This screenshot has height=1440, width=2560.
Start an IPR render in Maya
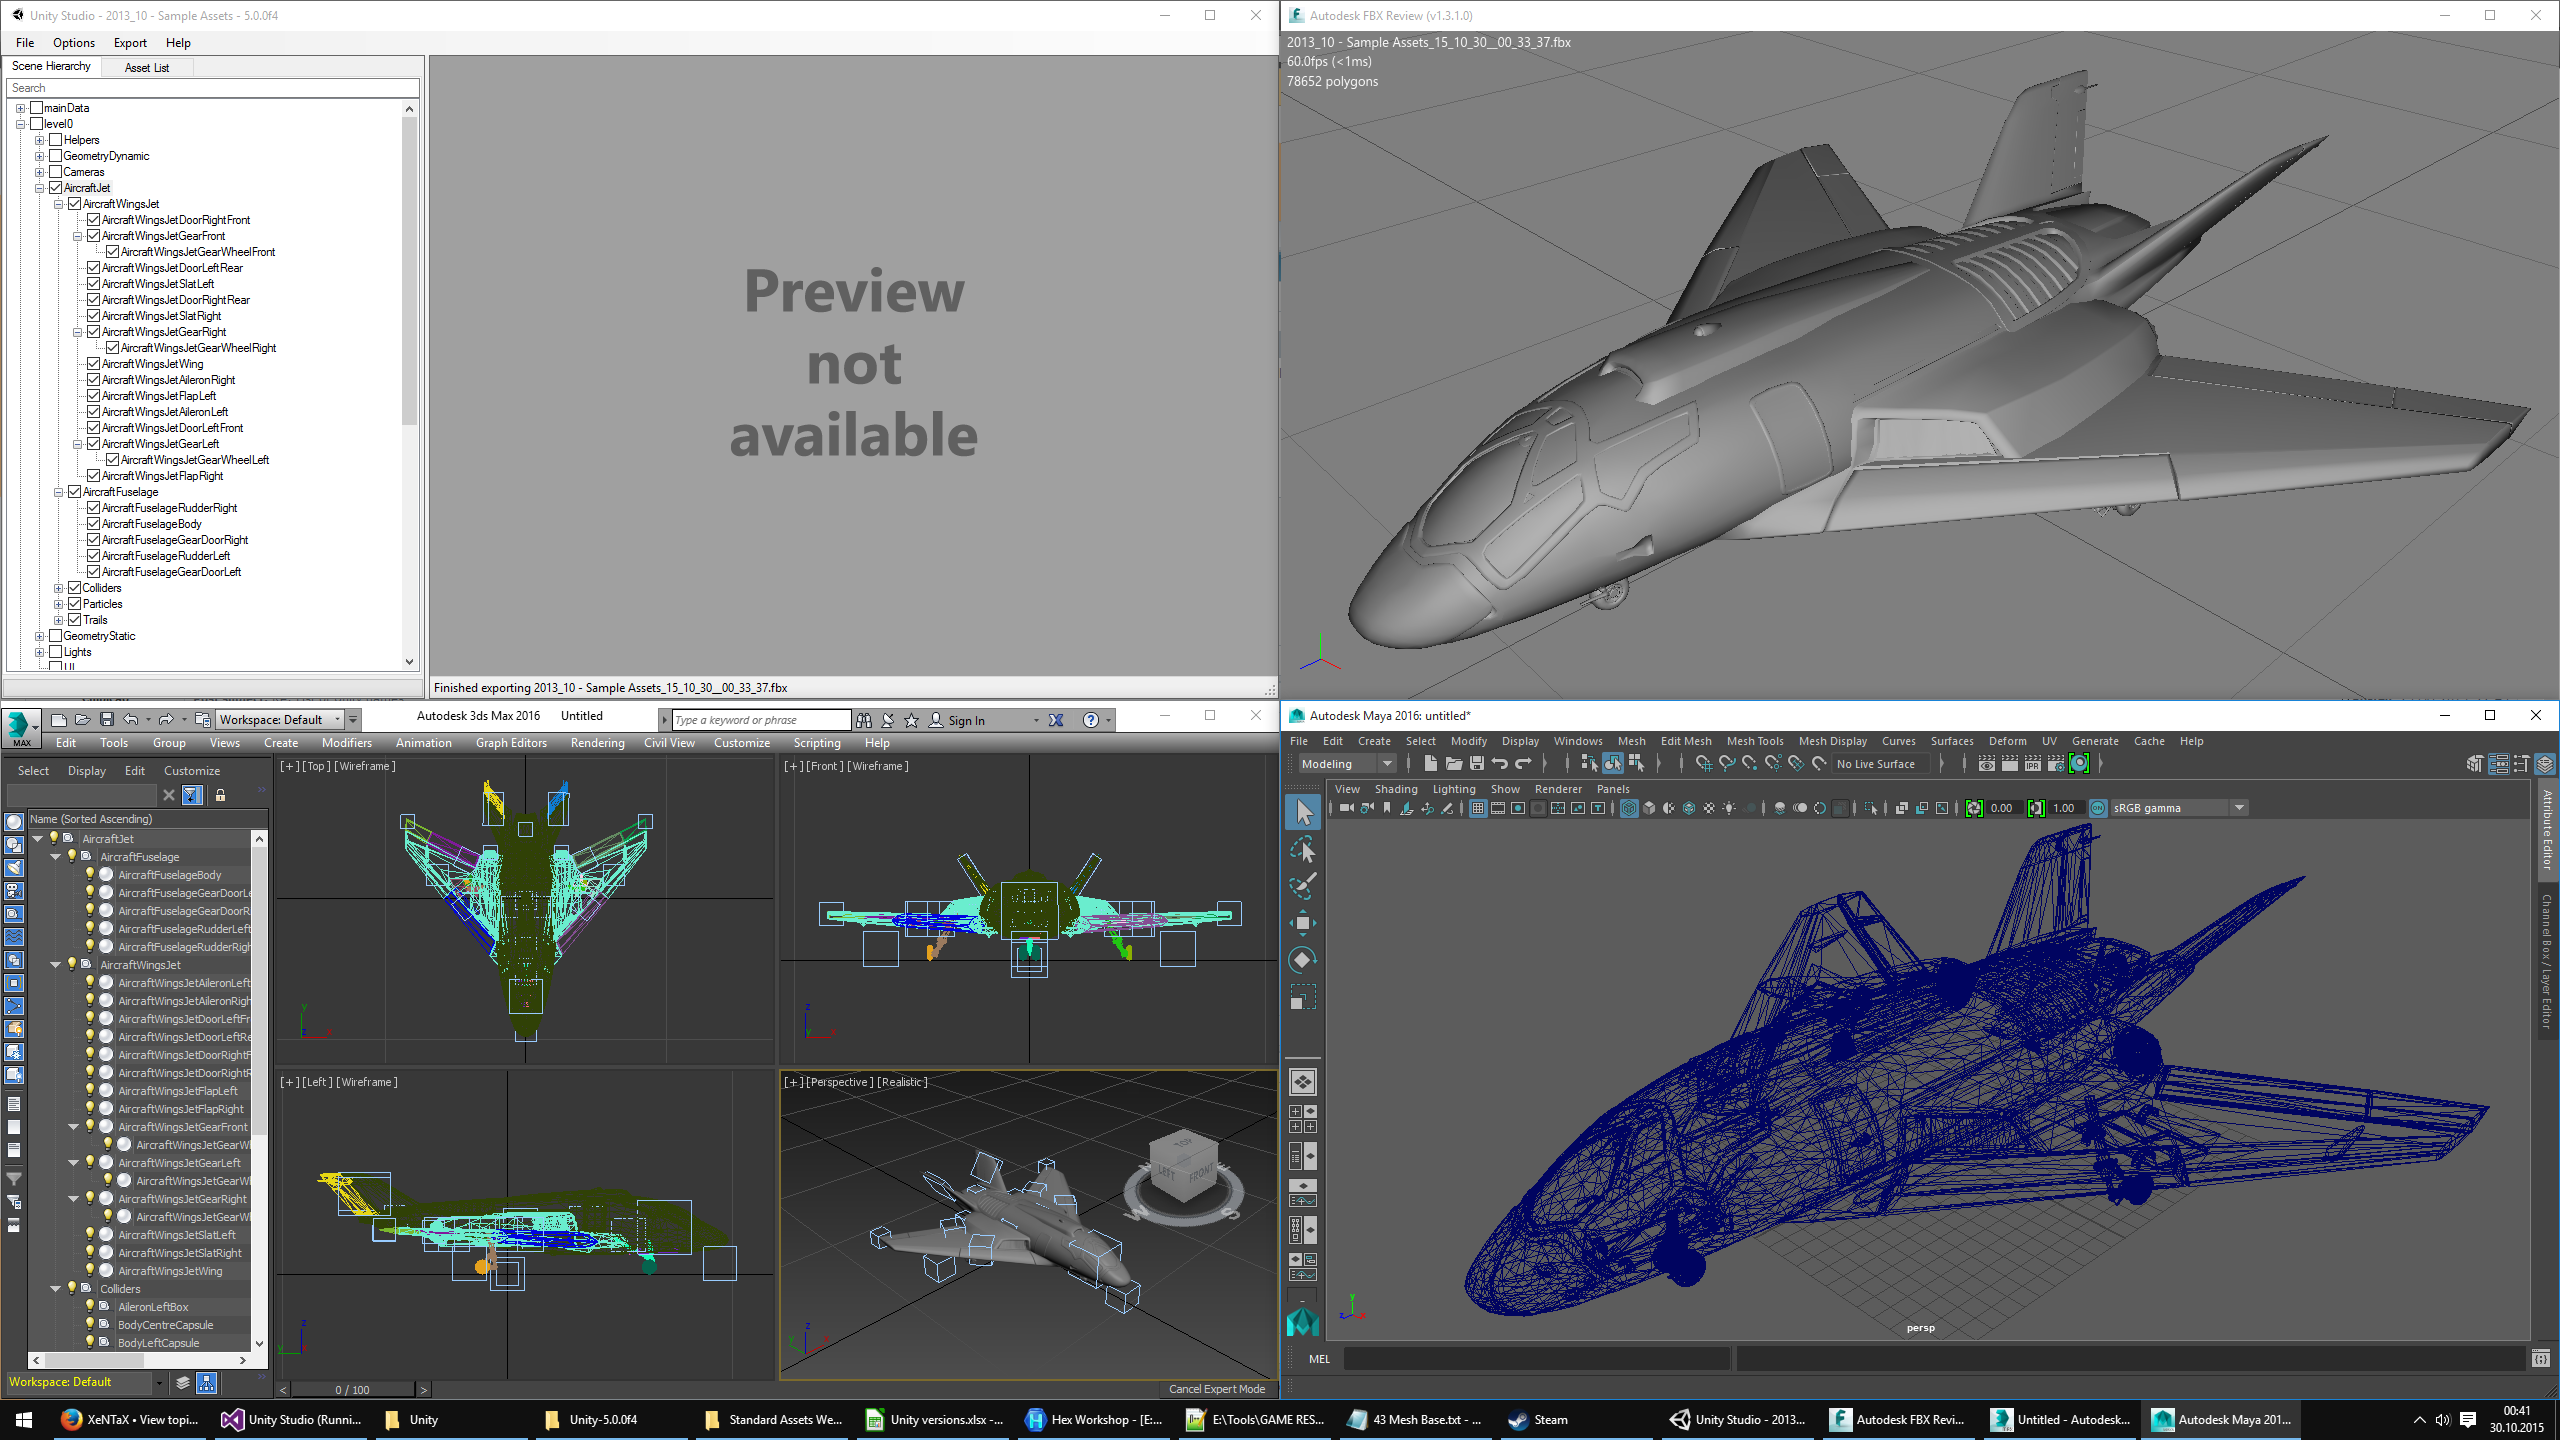click(x=2032, y=764)
